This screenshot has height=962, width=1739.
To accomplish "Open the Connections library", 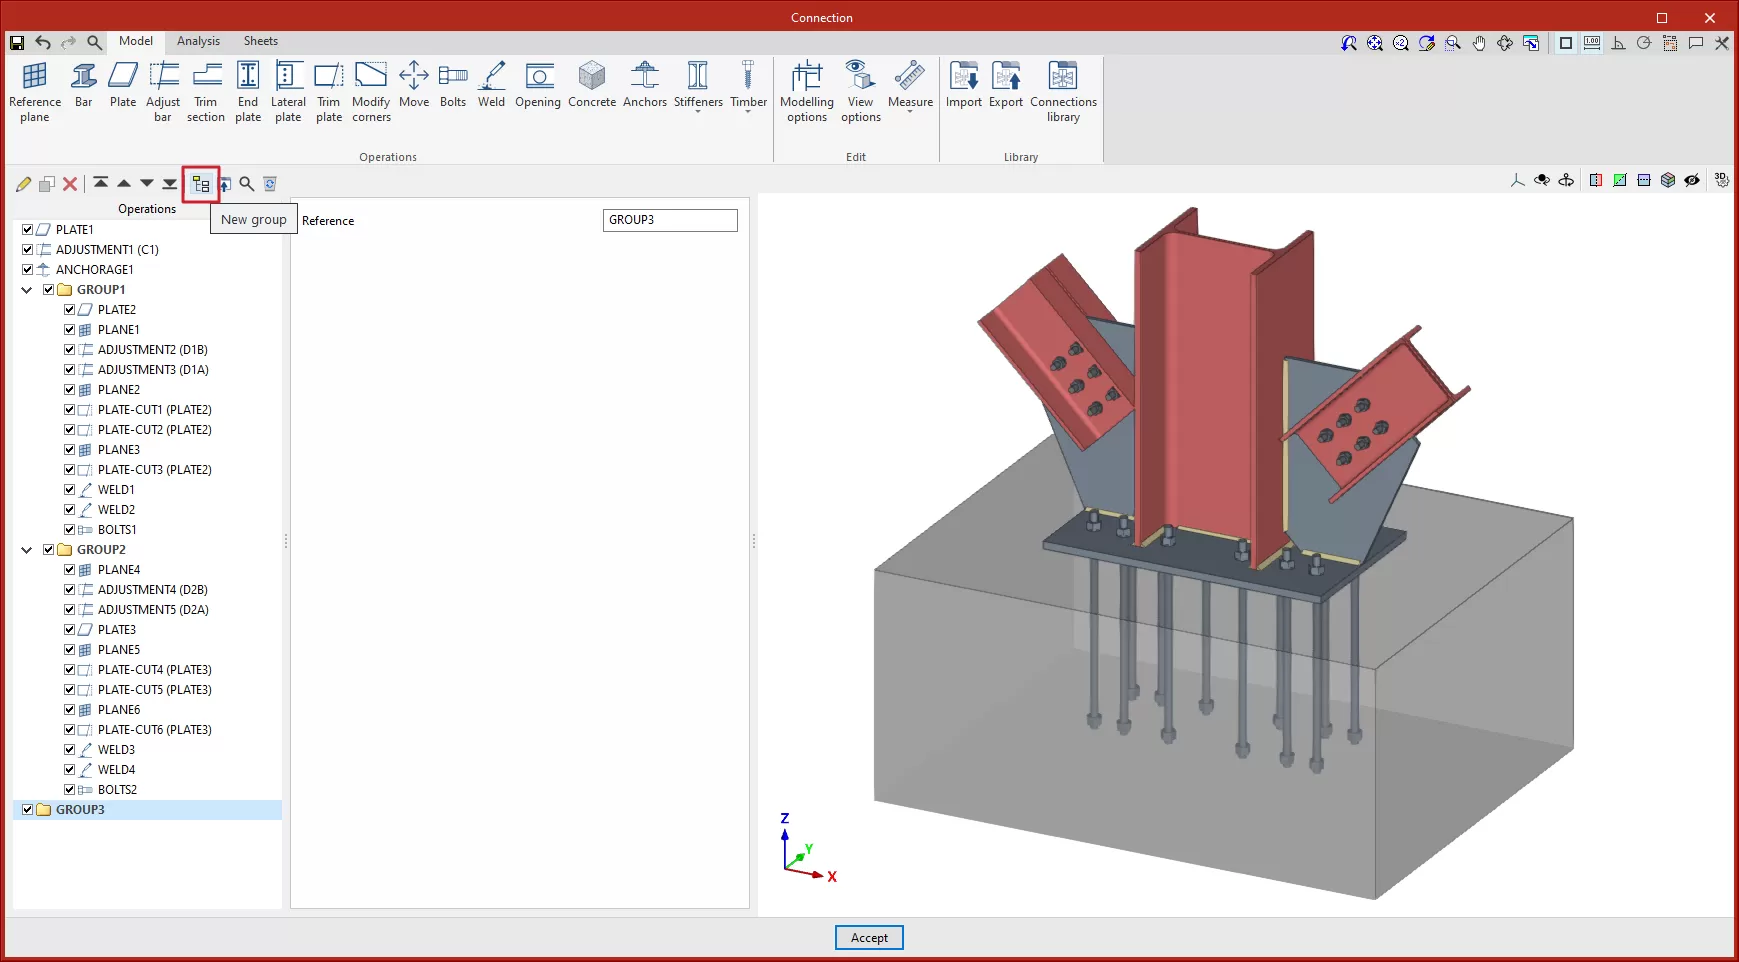I will pos(1063,90).
